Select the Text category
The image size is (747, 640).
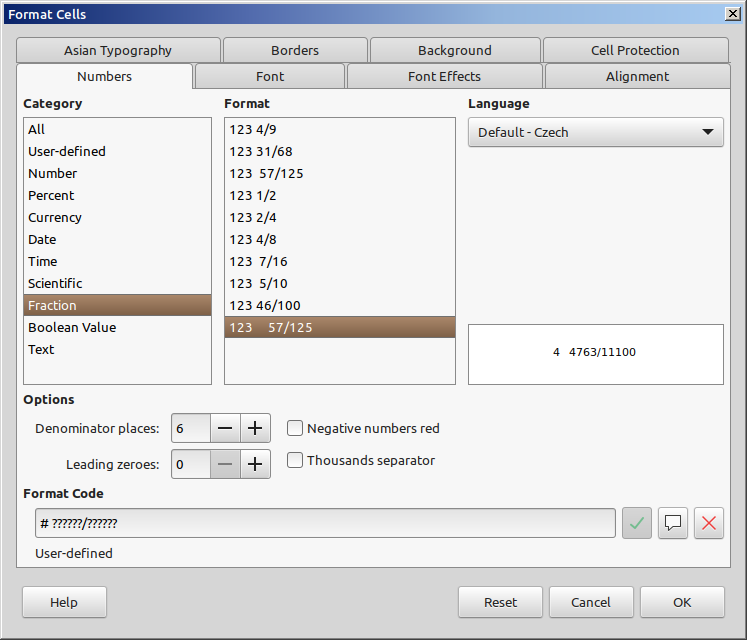117,349
